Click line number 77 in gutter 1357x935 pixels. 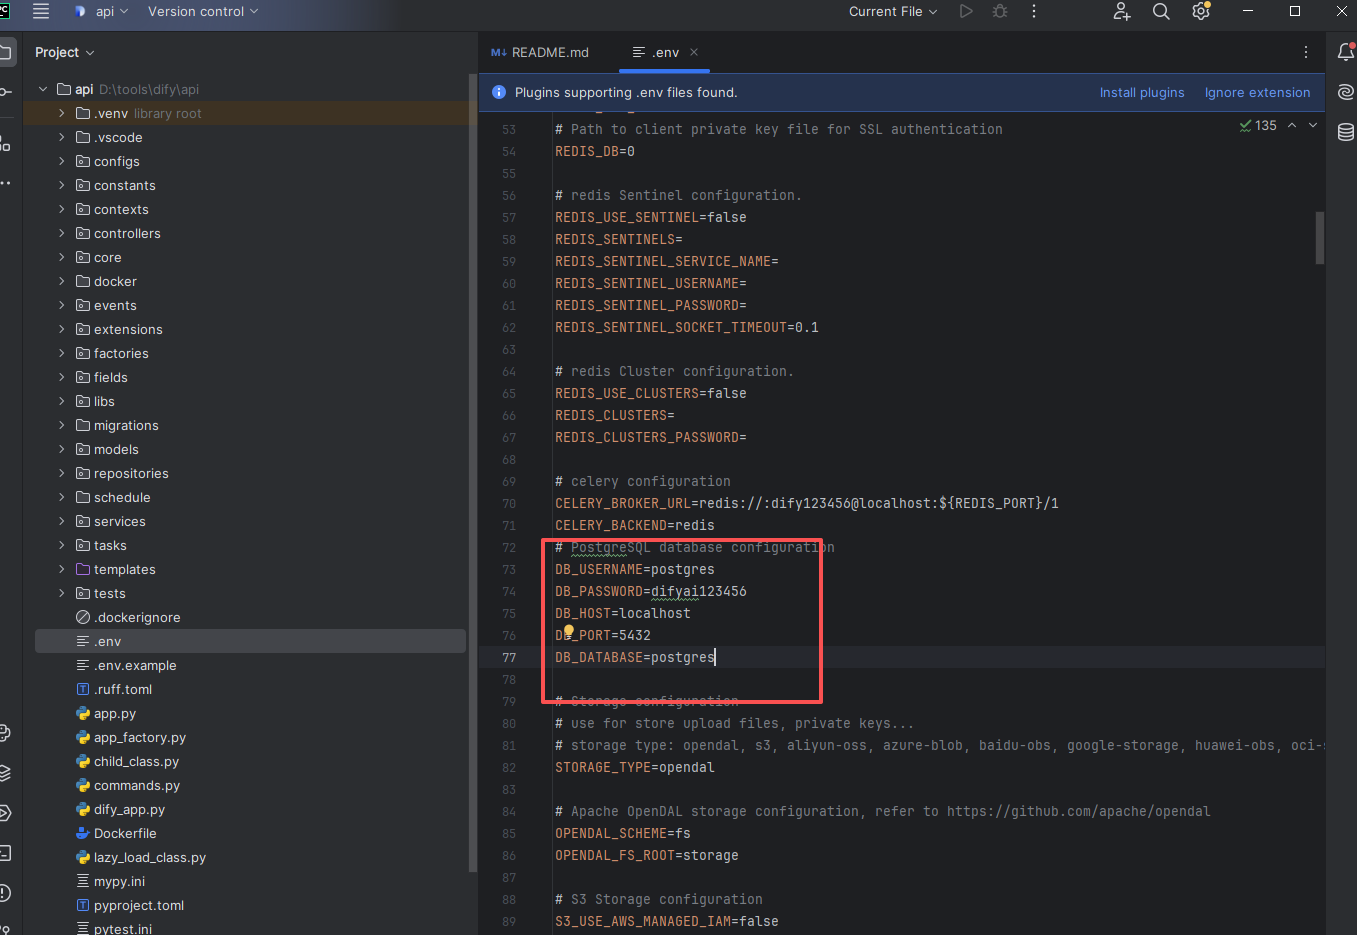[509, 657]
